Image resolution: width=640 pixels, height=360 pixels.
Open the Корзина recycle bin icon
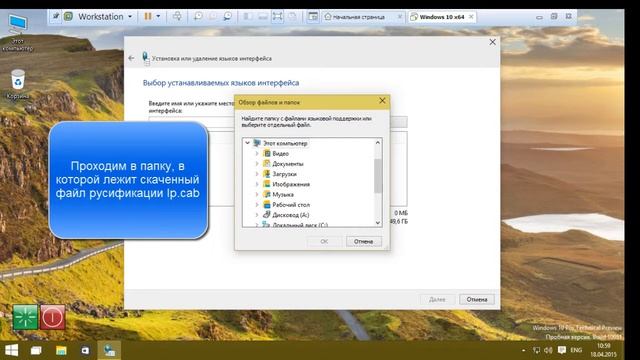18,84
